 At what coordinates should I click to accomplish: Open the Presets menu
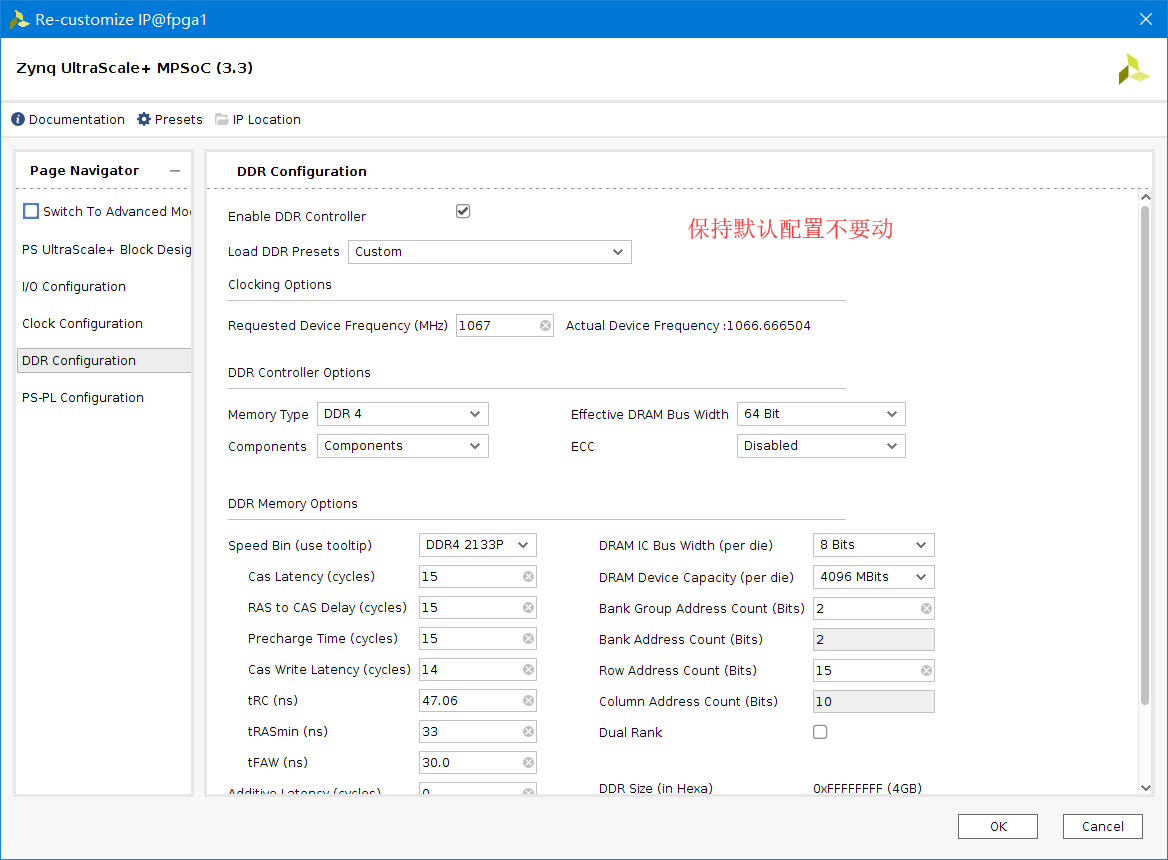[179, 119]
